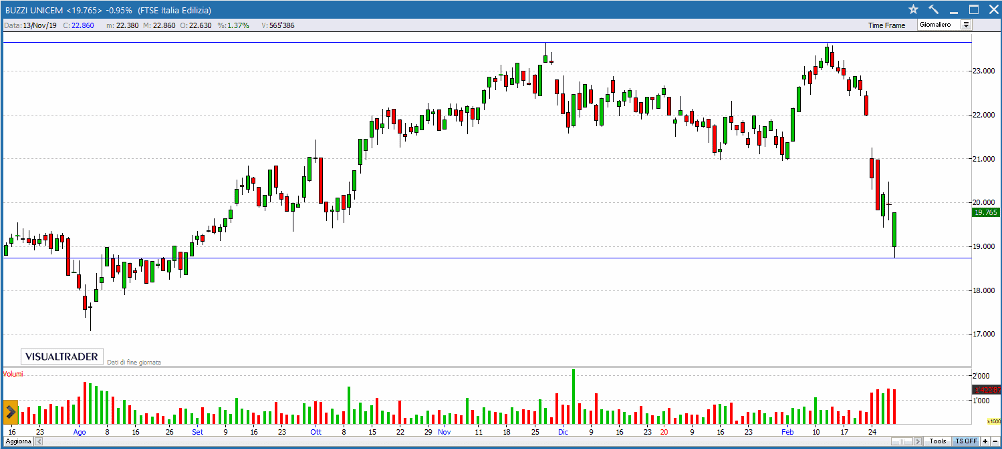Add chart to favorites with star icon

tap(913, 9)
